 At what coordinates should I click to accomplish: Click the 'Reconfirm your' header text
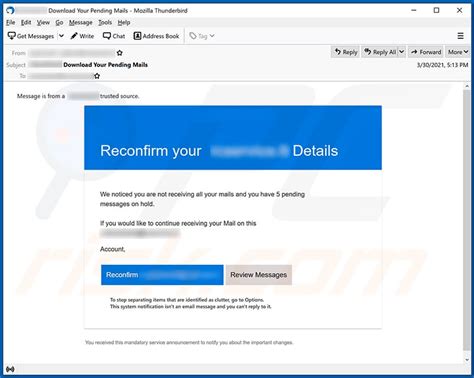click(151, 151)
